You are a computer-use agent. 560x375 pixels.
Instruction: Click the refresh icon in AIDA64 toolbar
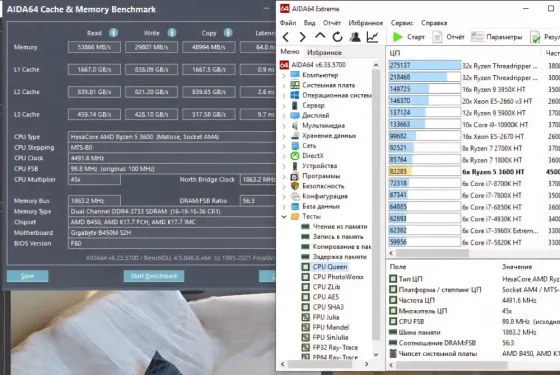tap(338, 37)
